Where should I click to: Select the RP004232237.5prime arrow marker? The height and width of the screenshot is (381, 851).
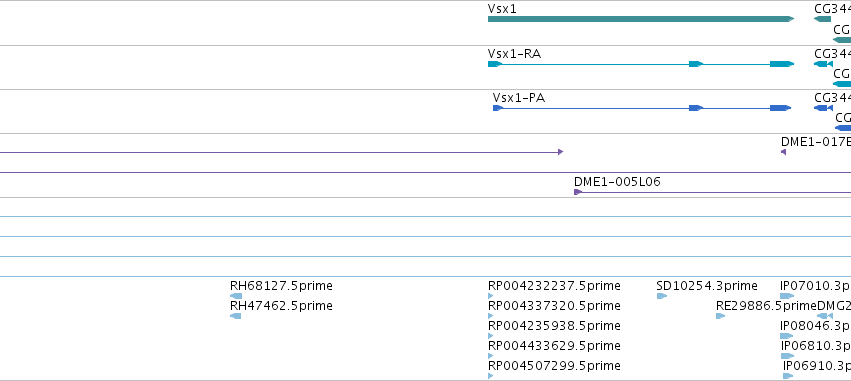(x=491, y=296)
